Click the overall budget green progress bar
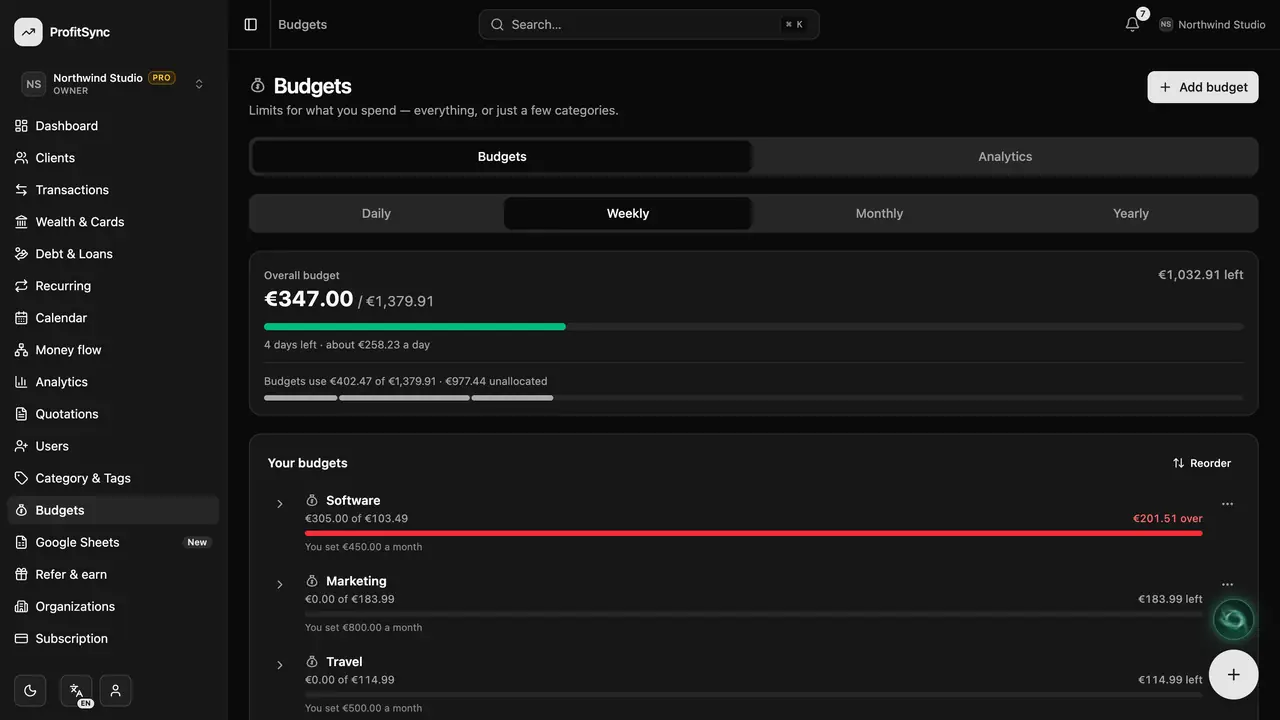1280x720 pixels. click(x=414, y=327)
